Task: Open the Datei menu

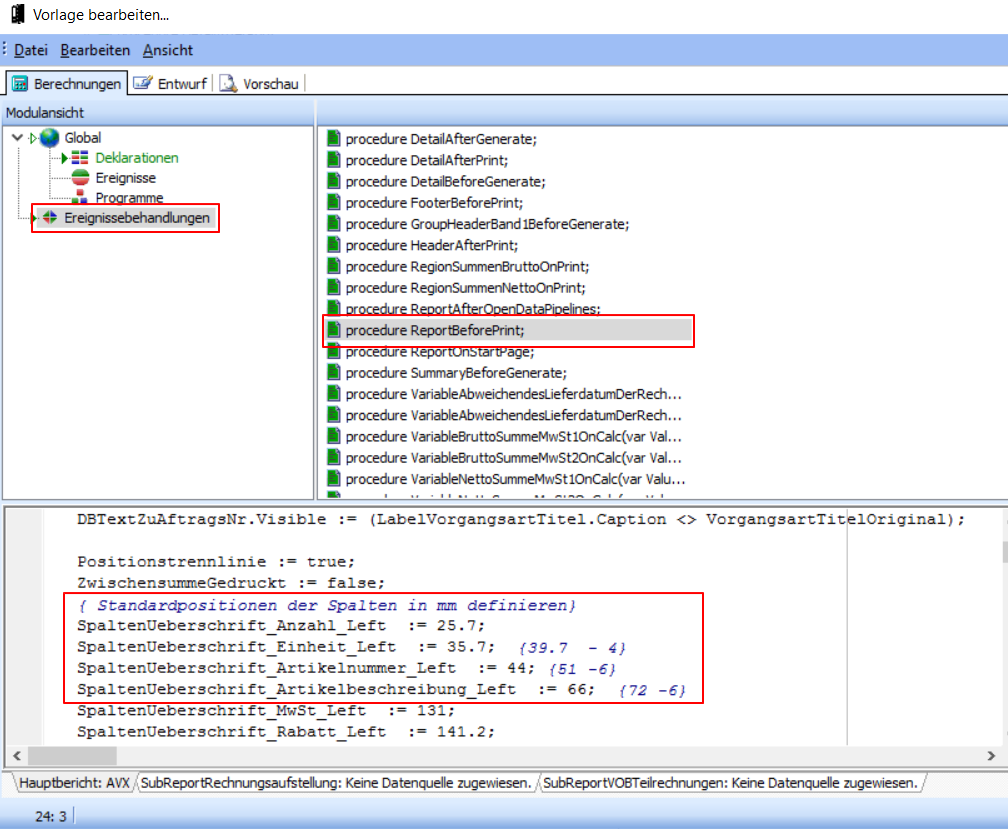Action: click(x=31, y=50)
